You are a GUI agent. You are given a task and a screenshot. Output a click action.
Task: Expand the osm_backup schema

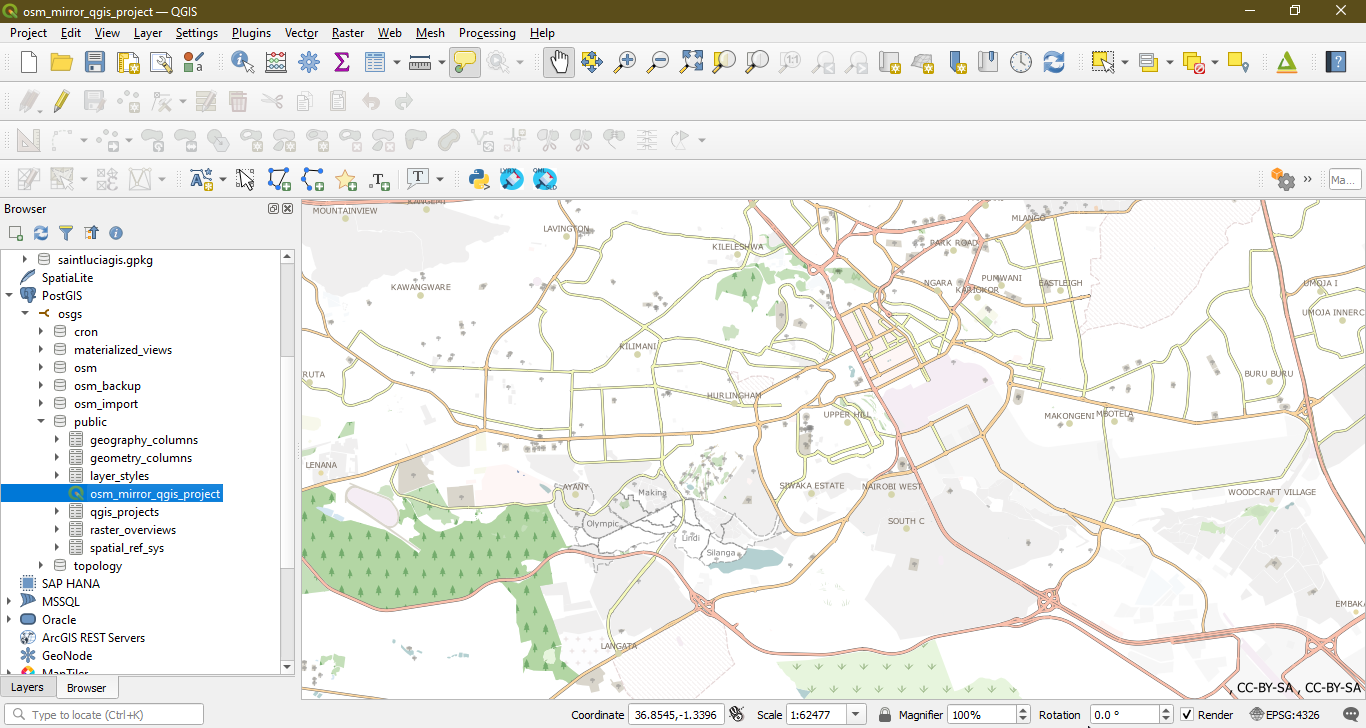click(x=41, y=386)
